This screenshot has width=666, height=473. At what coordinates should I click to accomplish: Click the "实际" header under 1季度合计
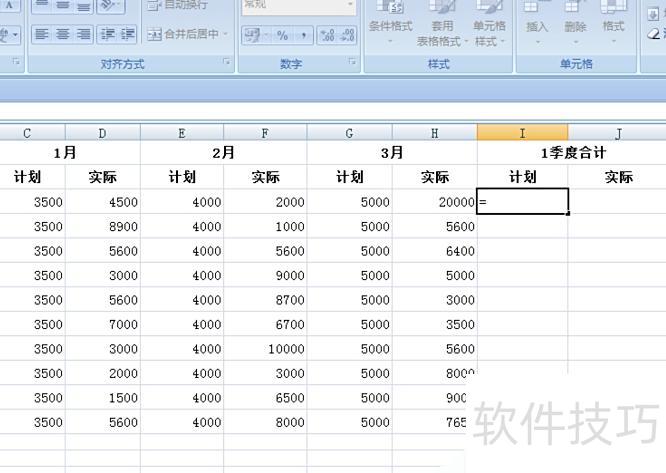pos(618,177)
